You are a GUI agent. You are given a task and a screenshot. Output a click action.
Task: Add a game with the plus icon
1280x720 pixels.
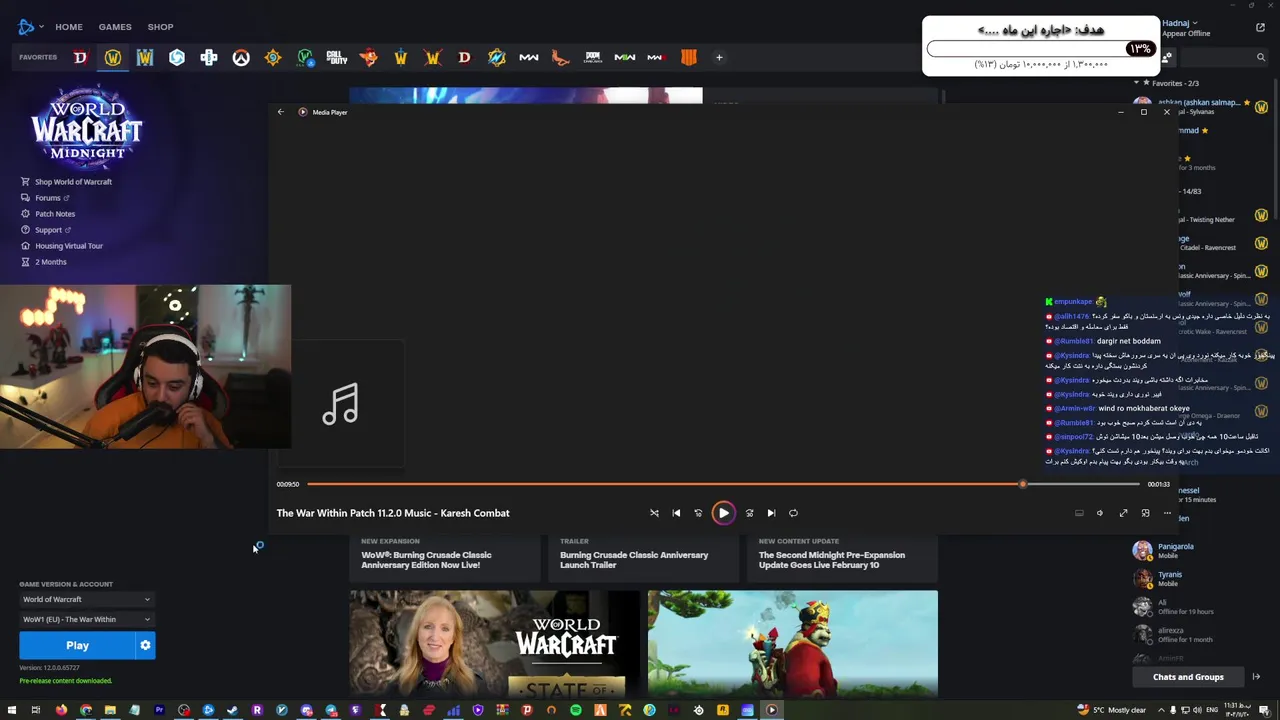click(719, 57)
